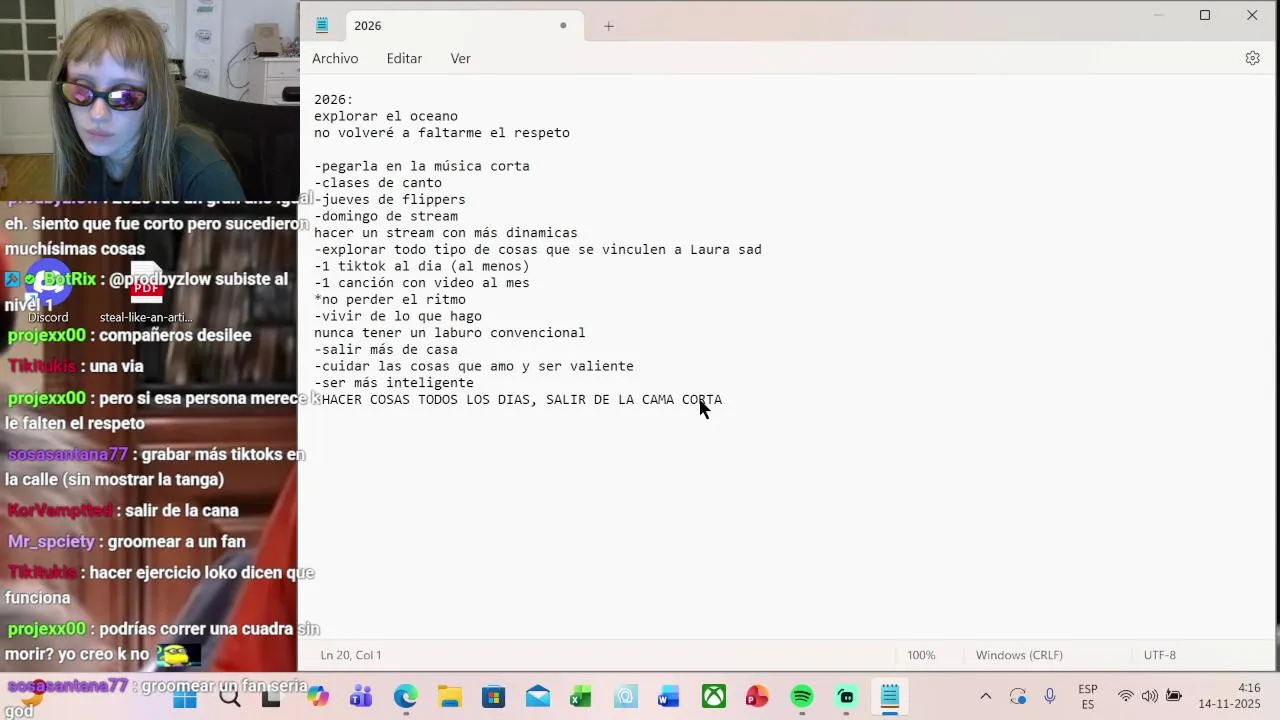Click the 100% zoom level in status bar
The image size is (1280, 720).
click(921, 655)
